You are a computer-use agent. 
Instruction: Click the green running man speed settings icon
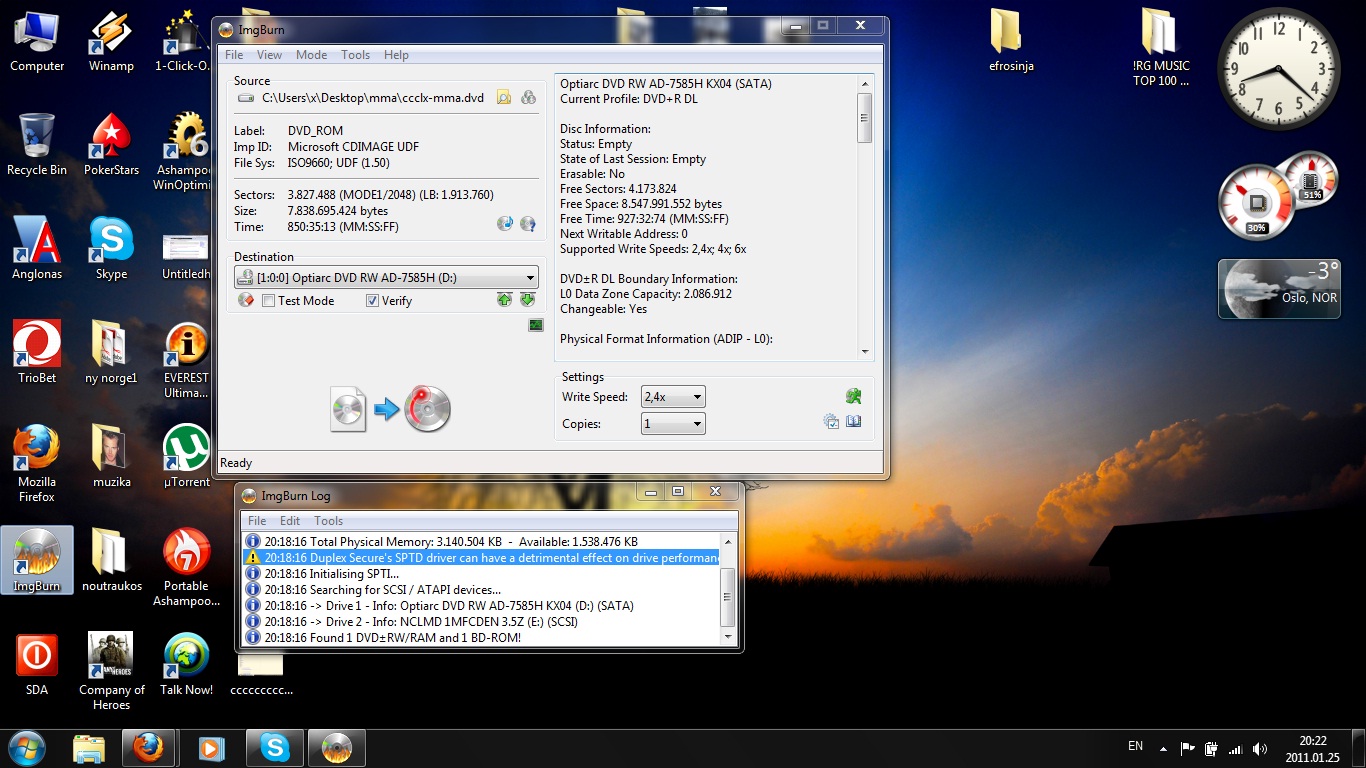853,396
